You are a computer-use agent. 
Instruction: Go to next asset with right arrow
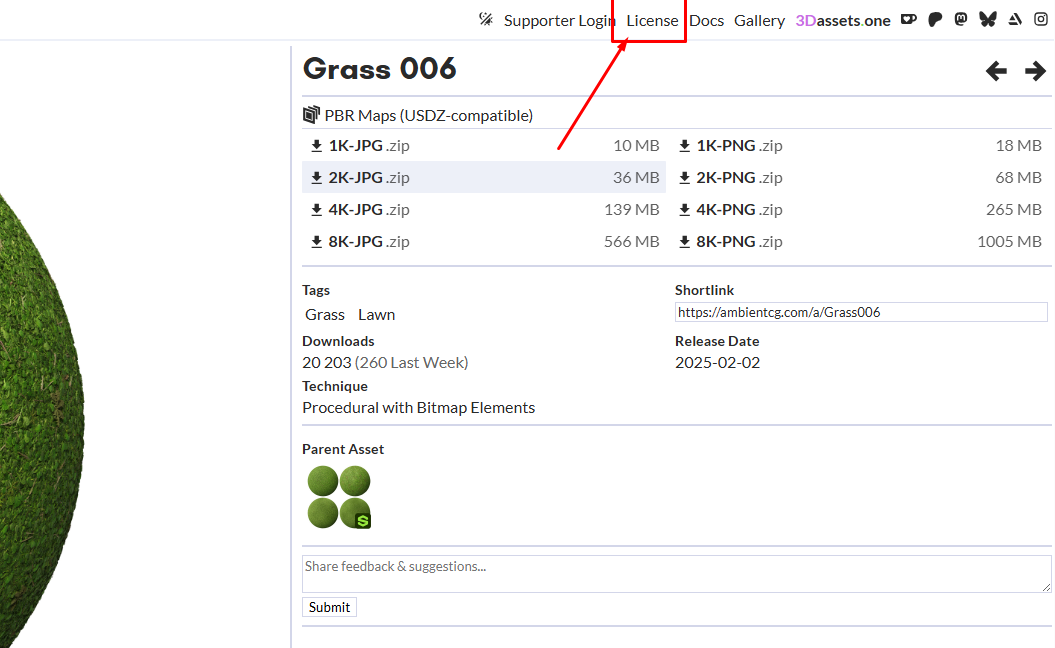pyautogui.click(x=1035, y=71)
